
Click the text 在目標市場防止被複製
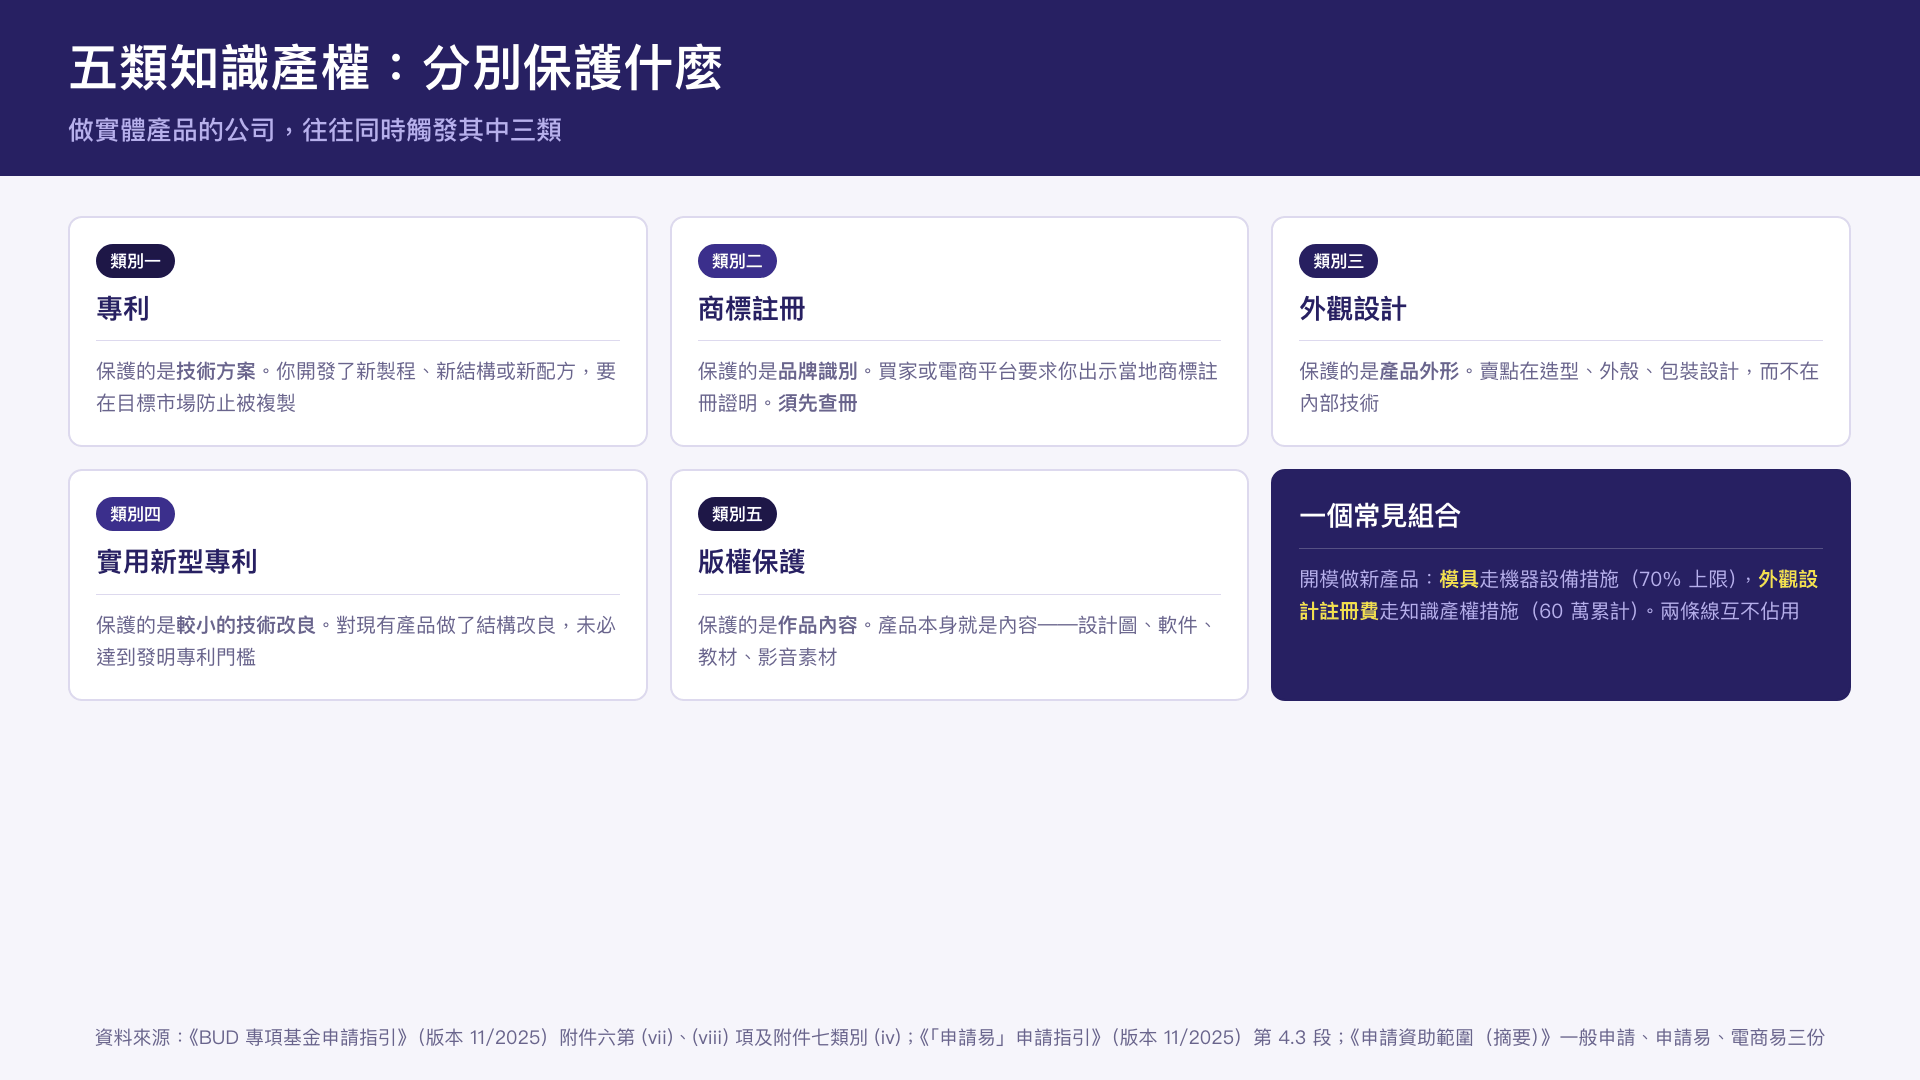click(x=196, y=403)
